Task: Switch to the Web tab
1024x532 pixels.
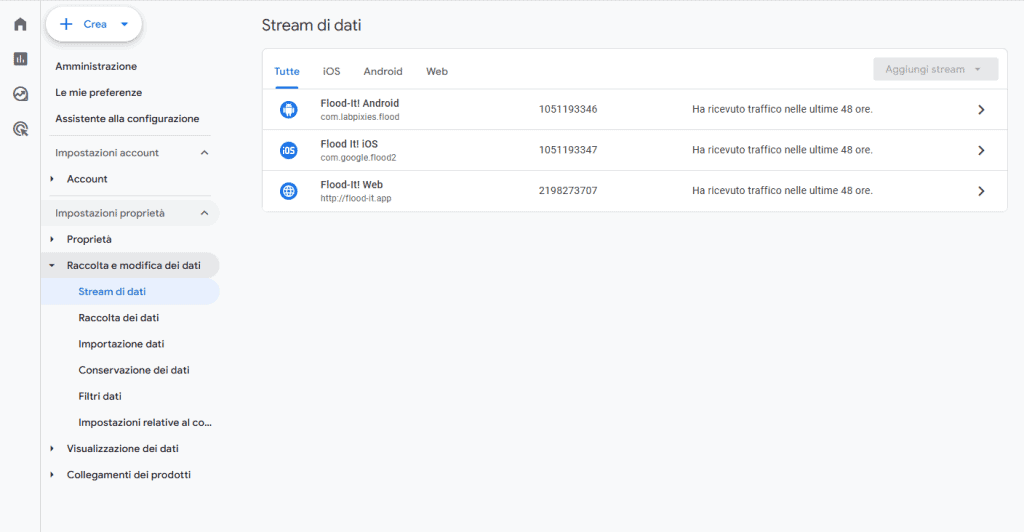Action: [x=437, y=71]
